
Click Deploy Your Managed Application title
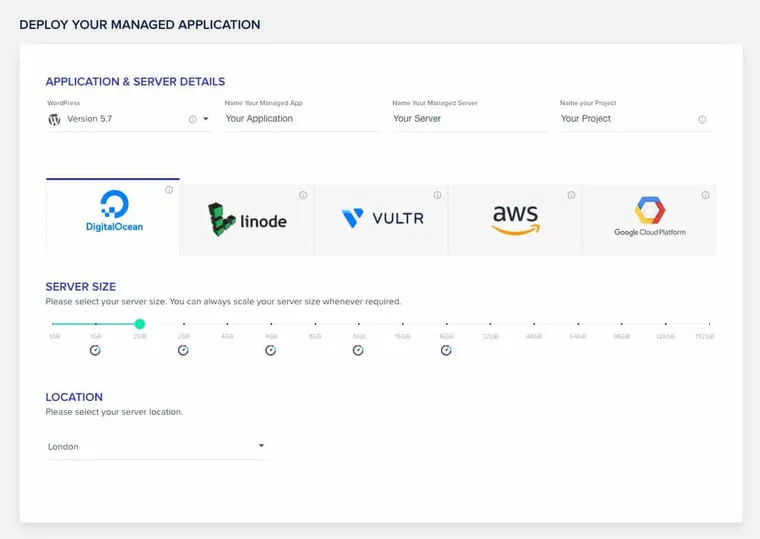point(140,25)
